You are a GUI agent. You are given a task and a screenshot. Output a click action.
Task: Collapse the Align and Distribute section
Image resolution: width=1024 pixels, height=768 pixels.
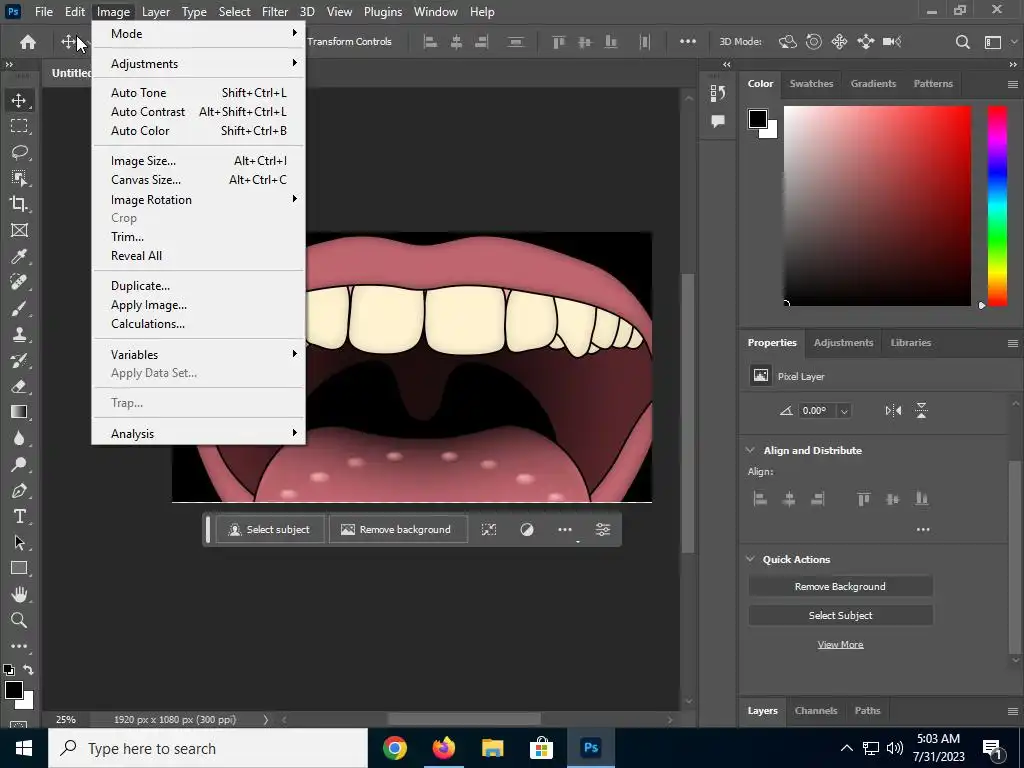pos(751,450)
